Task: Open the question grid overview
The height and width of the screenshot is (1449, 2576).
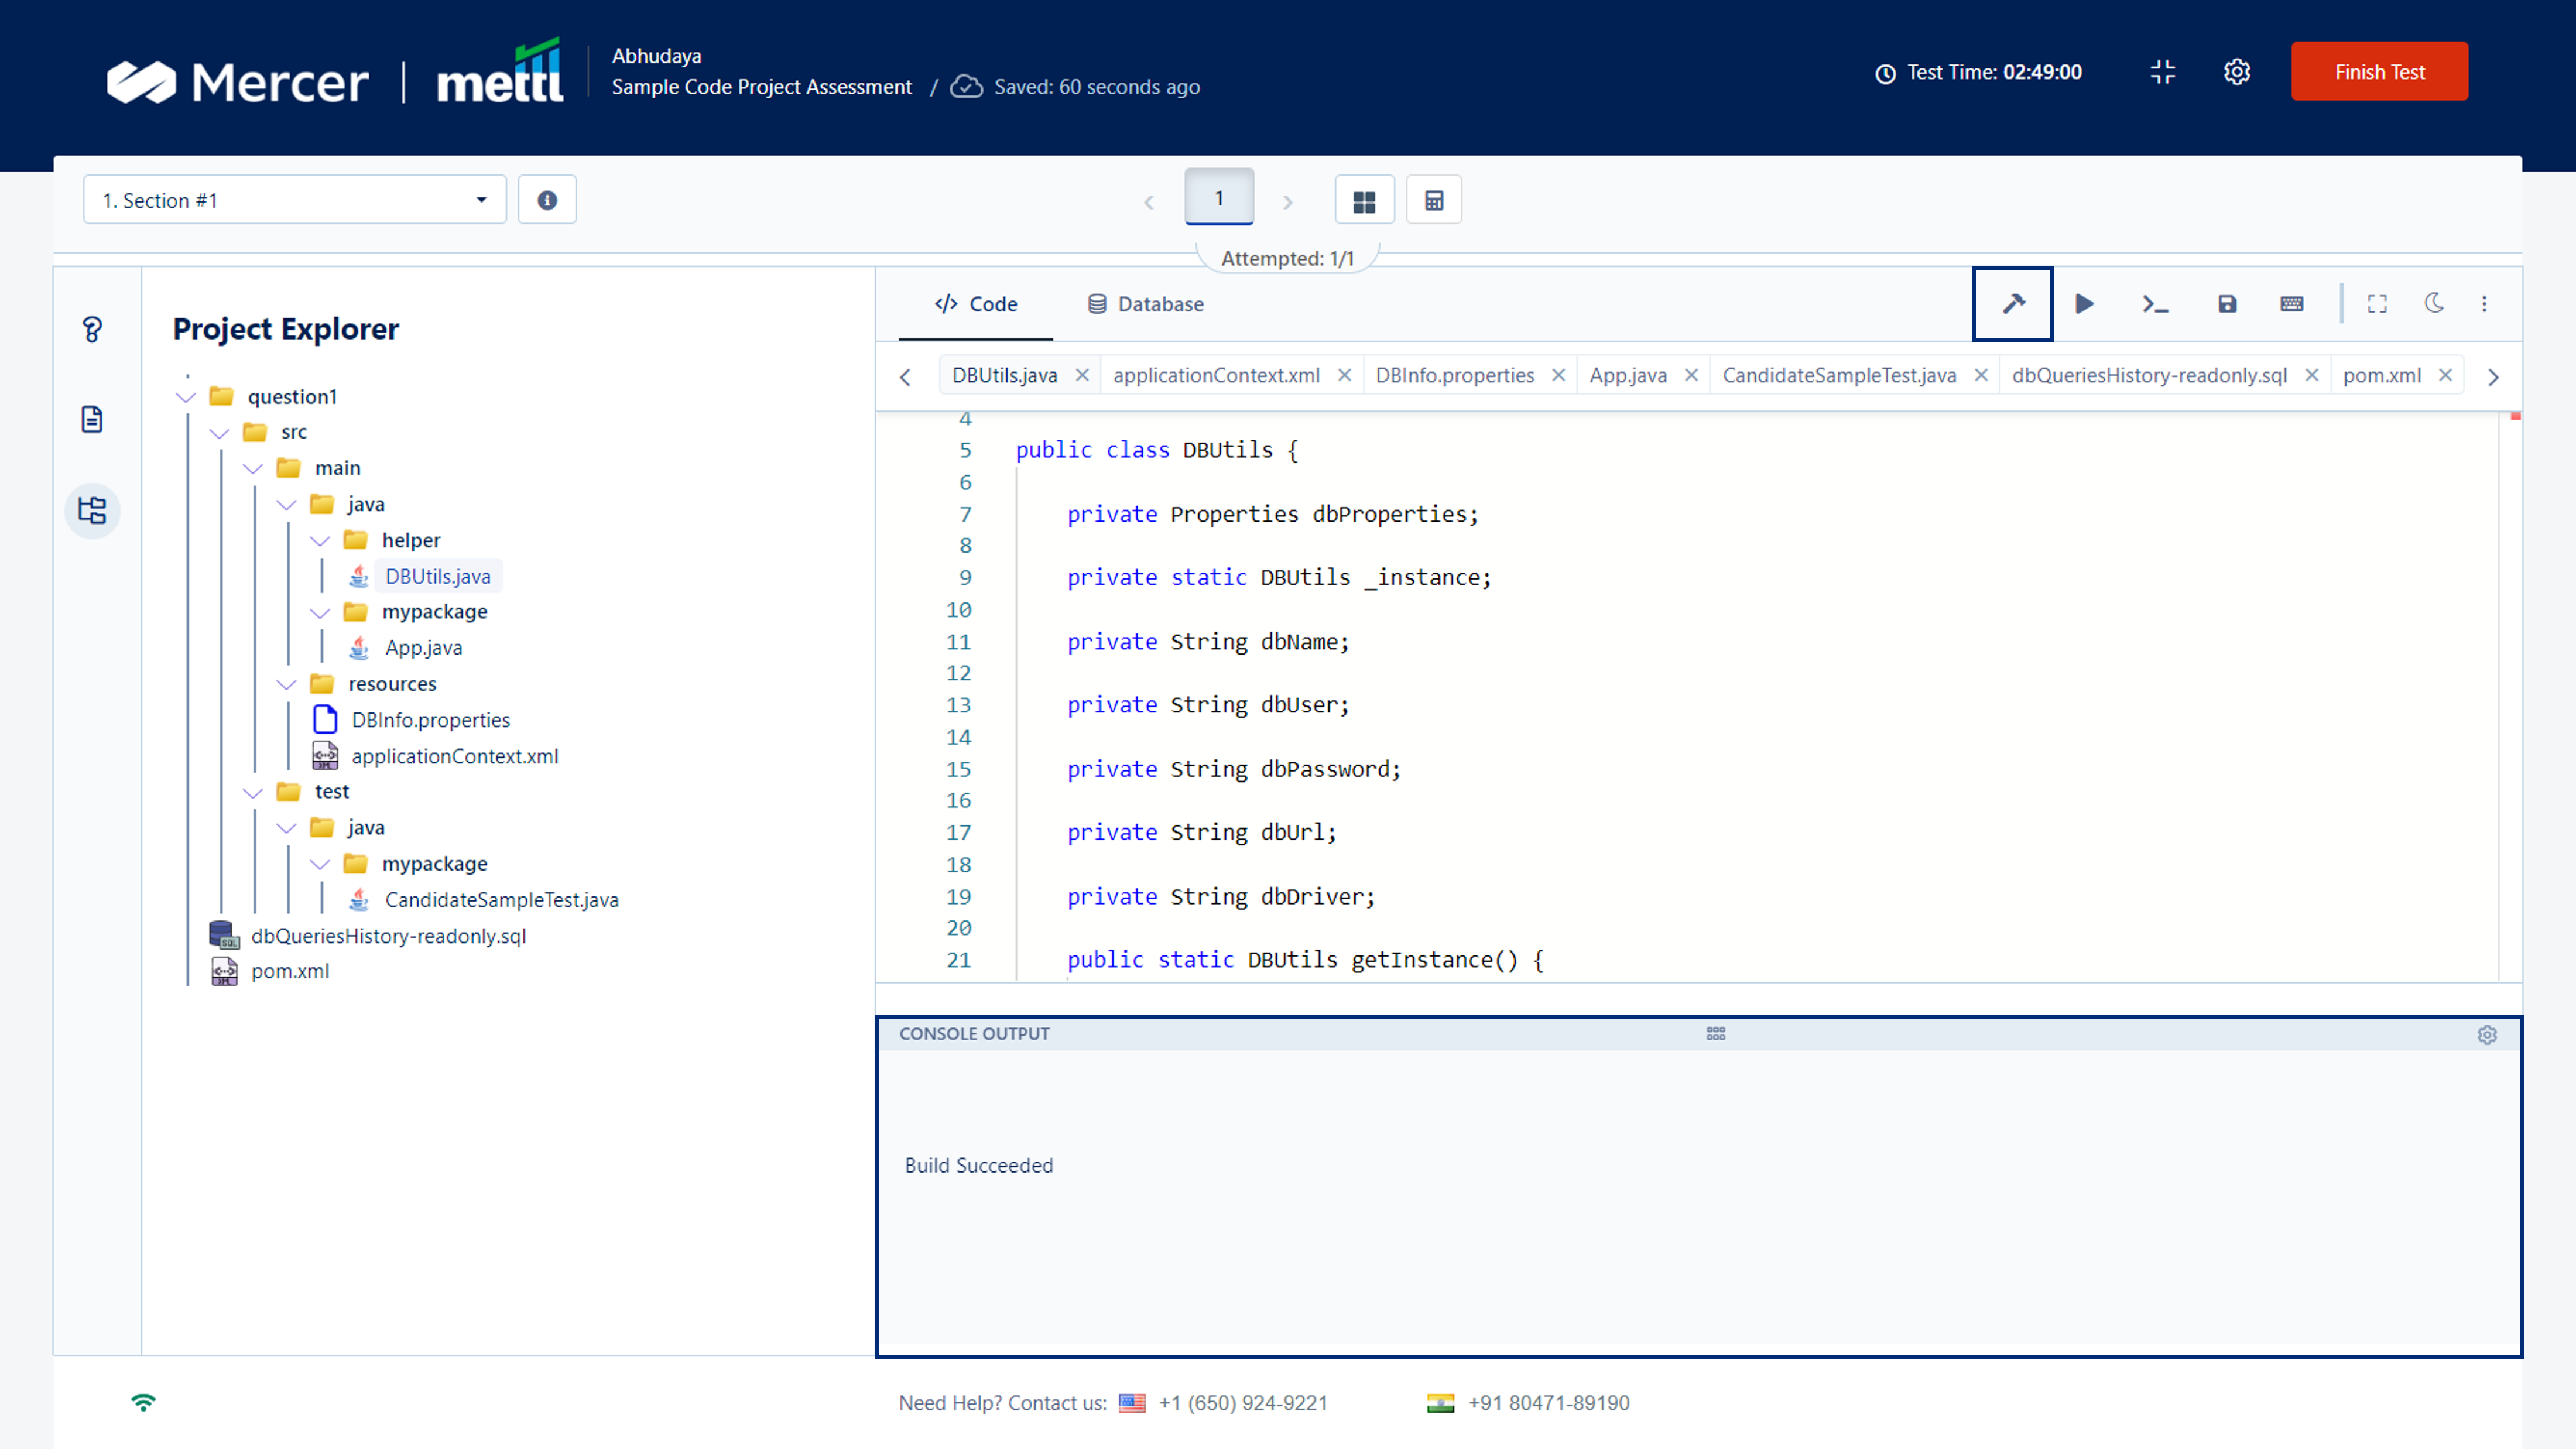Action: pyautogui.click(x=1364, y=200)
